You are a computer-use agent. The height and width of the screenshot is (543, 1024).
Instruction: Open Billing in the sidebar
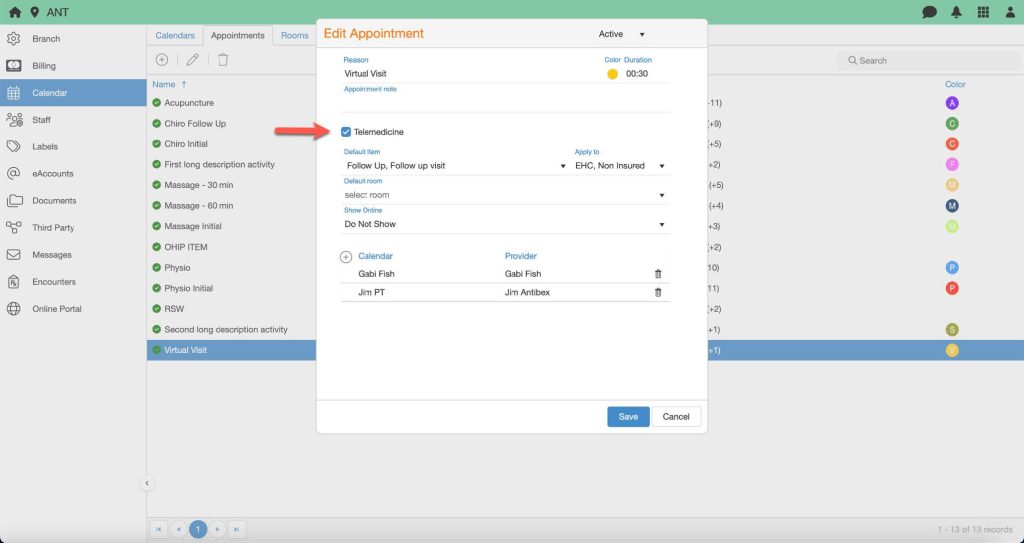44,66
